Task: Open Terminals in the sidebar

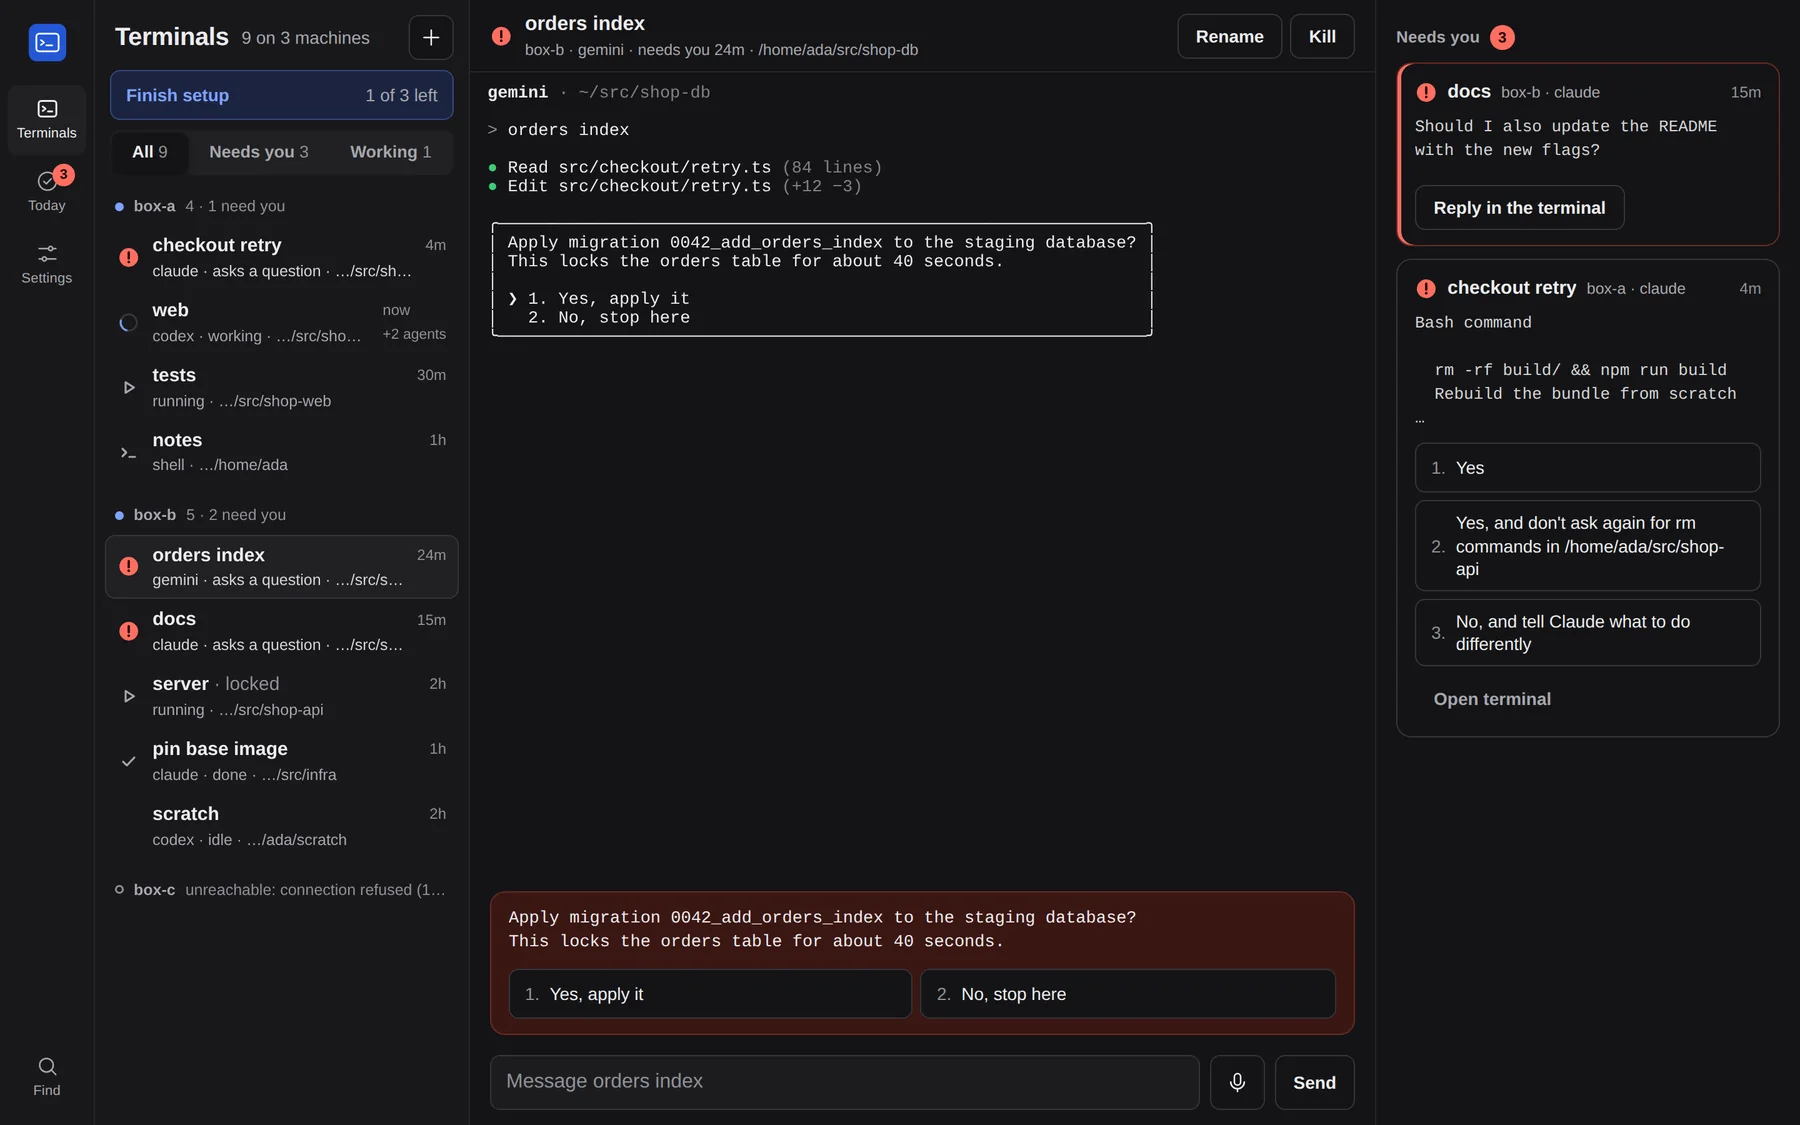Action: pos(47,119)
